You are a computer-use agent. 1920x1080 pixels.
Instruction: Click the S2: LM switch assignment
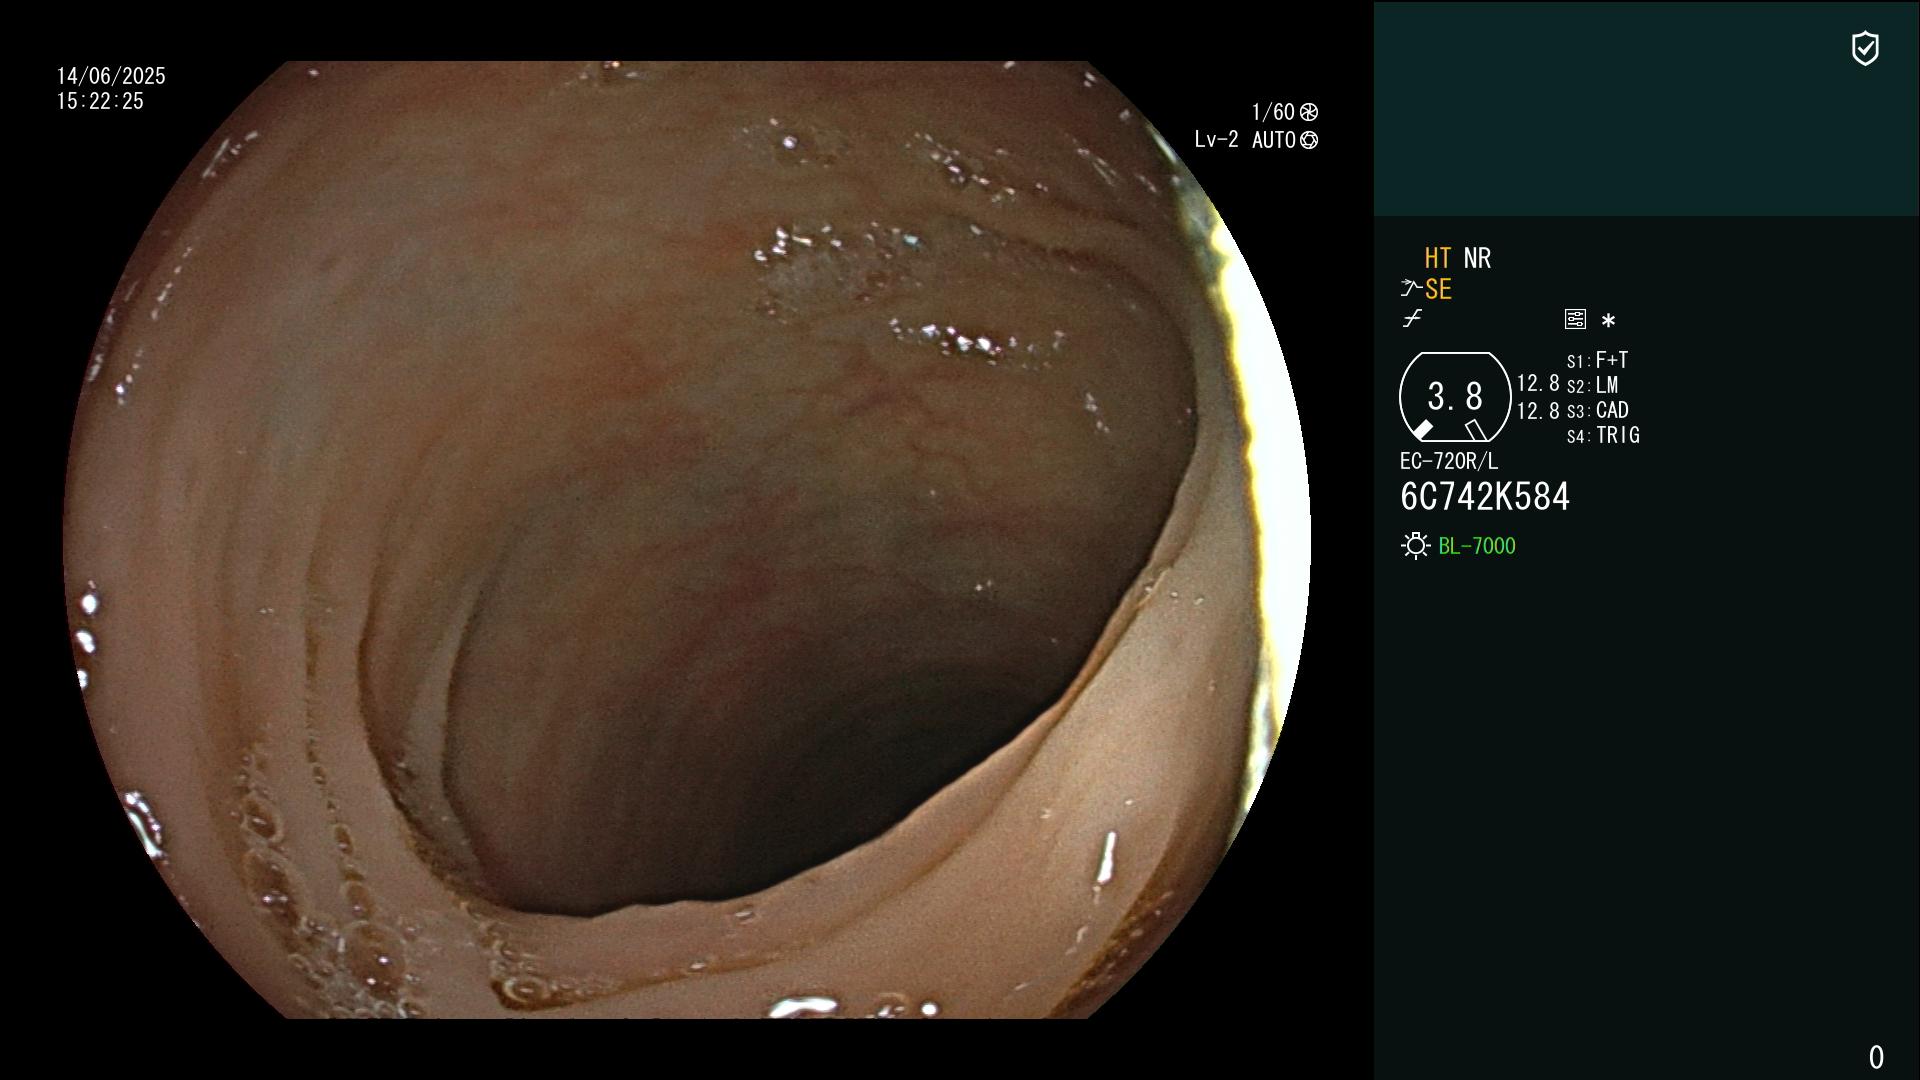[x=1592, y=385]
